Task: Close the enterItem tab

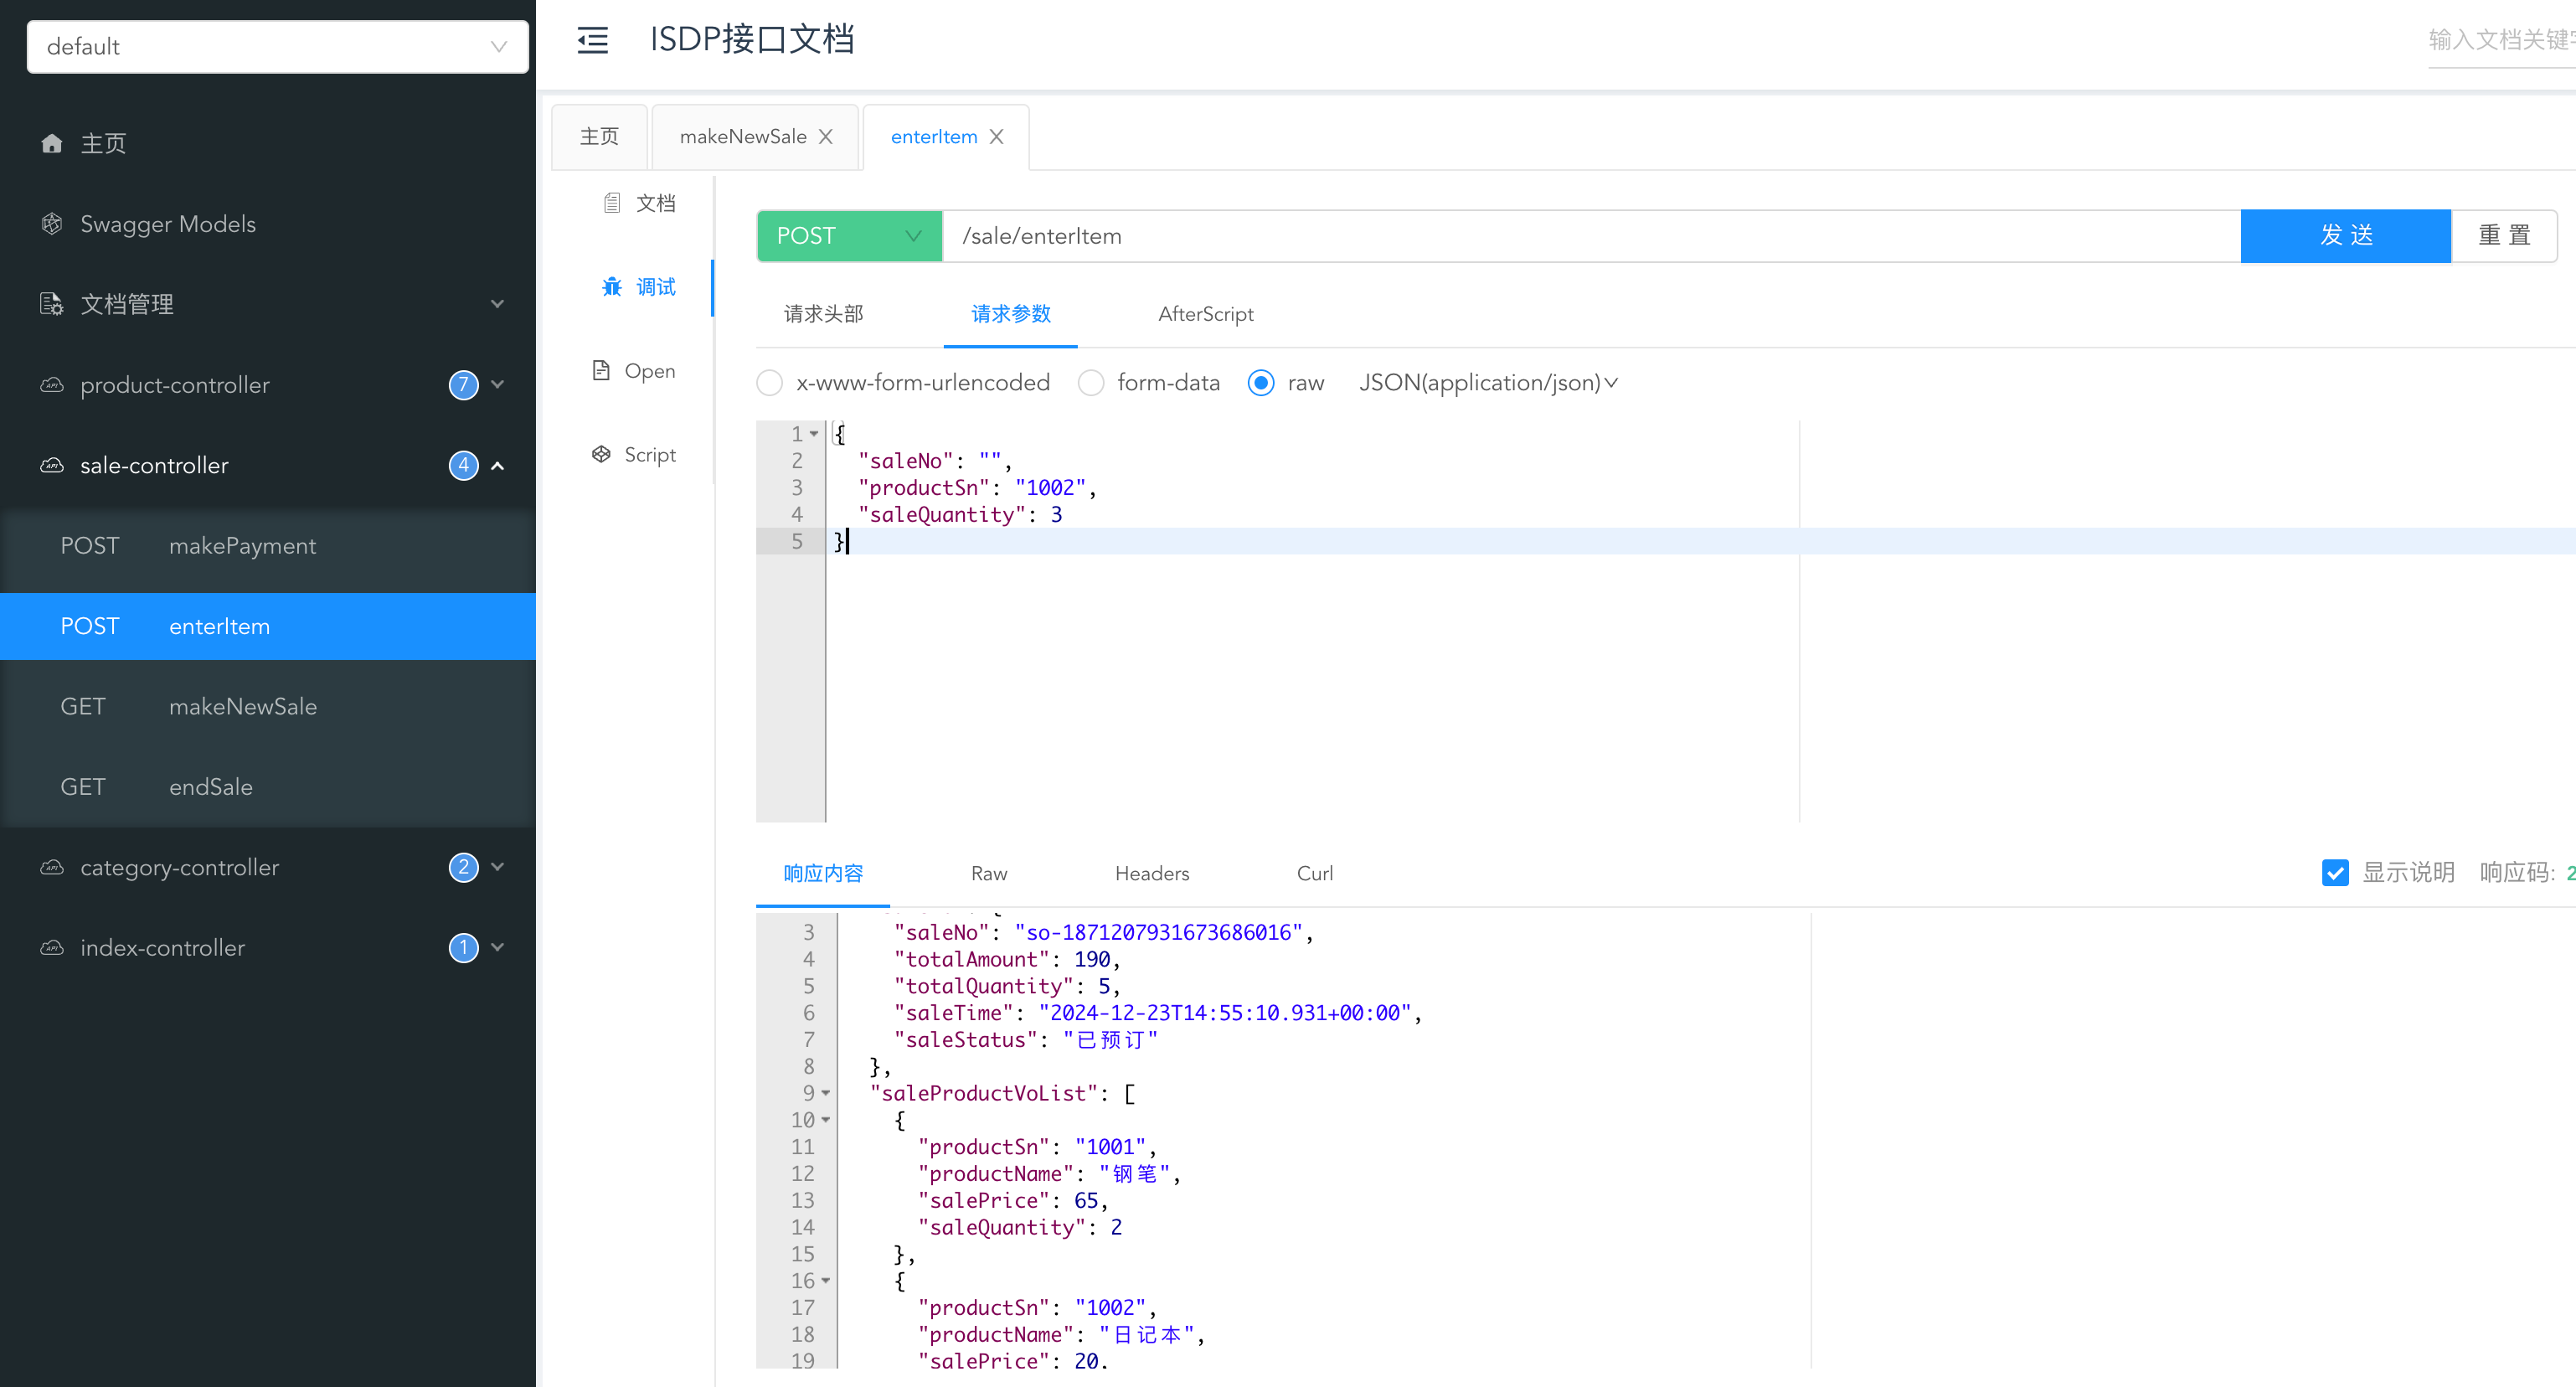Action: click(997, 137)
